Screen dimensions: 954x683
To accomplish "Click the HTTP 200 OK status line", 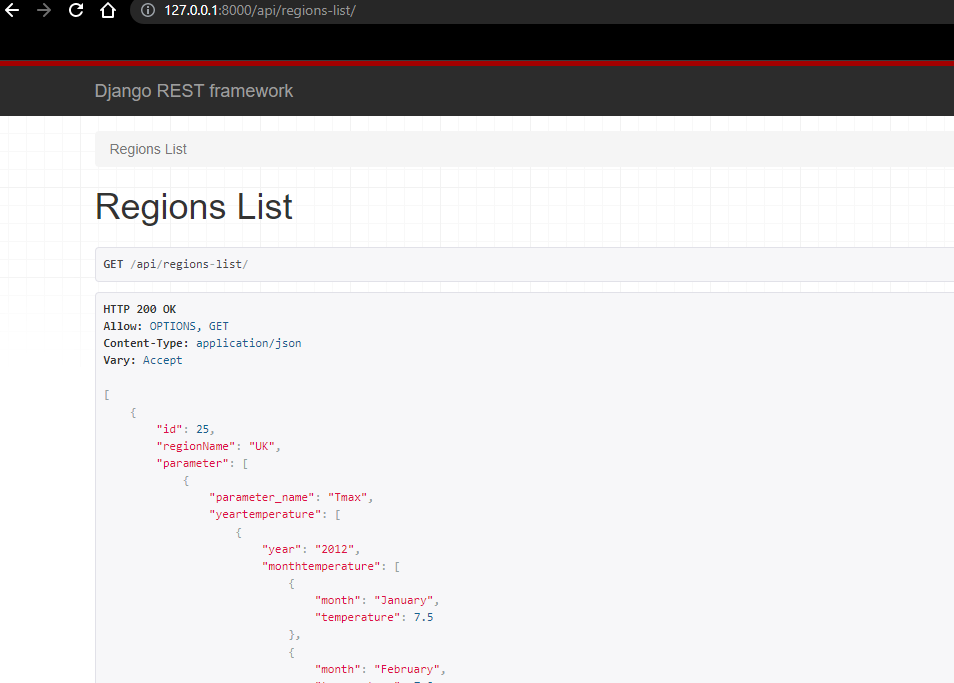I will coord(139,308).
